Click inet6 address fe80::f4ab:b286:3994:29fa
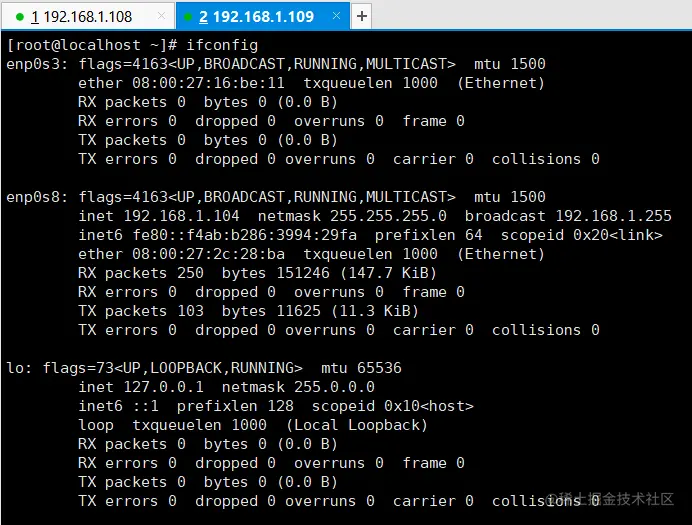The height and width of the screenshot is (525, 692). pos(245,235)
